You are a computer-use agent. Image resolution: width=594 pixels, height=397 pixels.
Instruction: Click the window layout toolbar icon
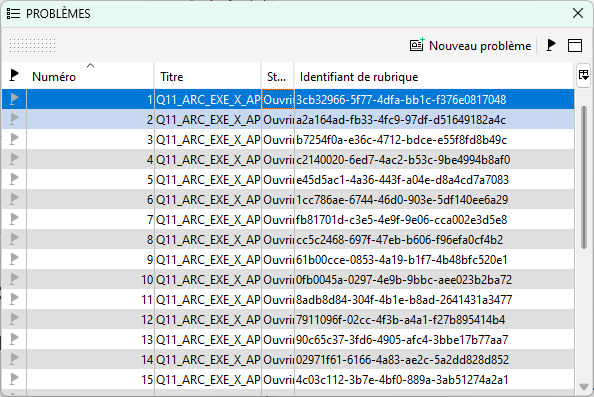(x=575, y=45)
